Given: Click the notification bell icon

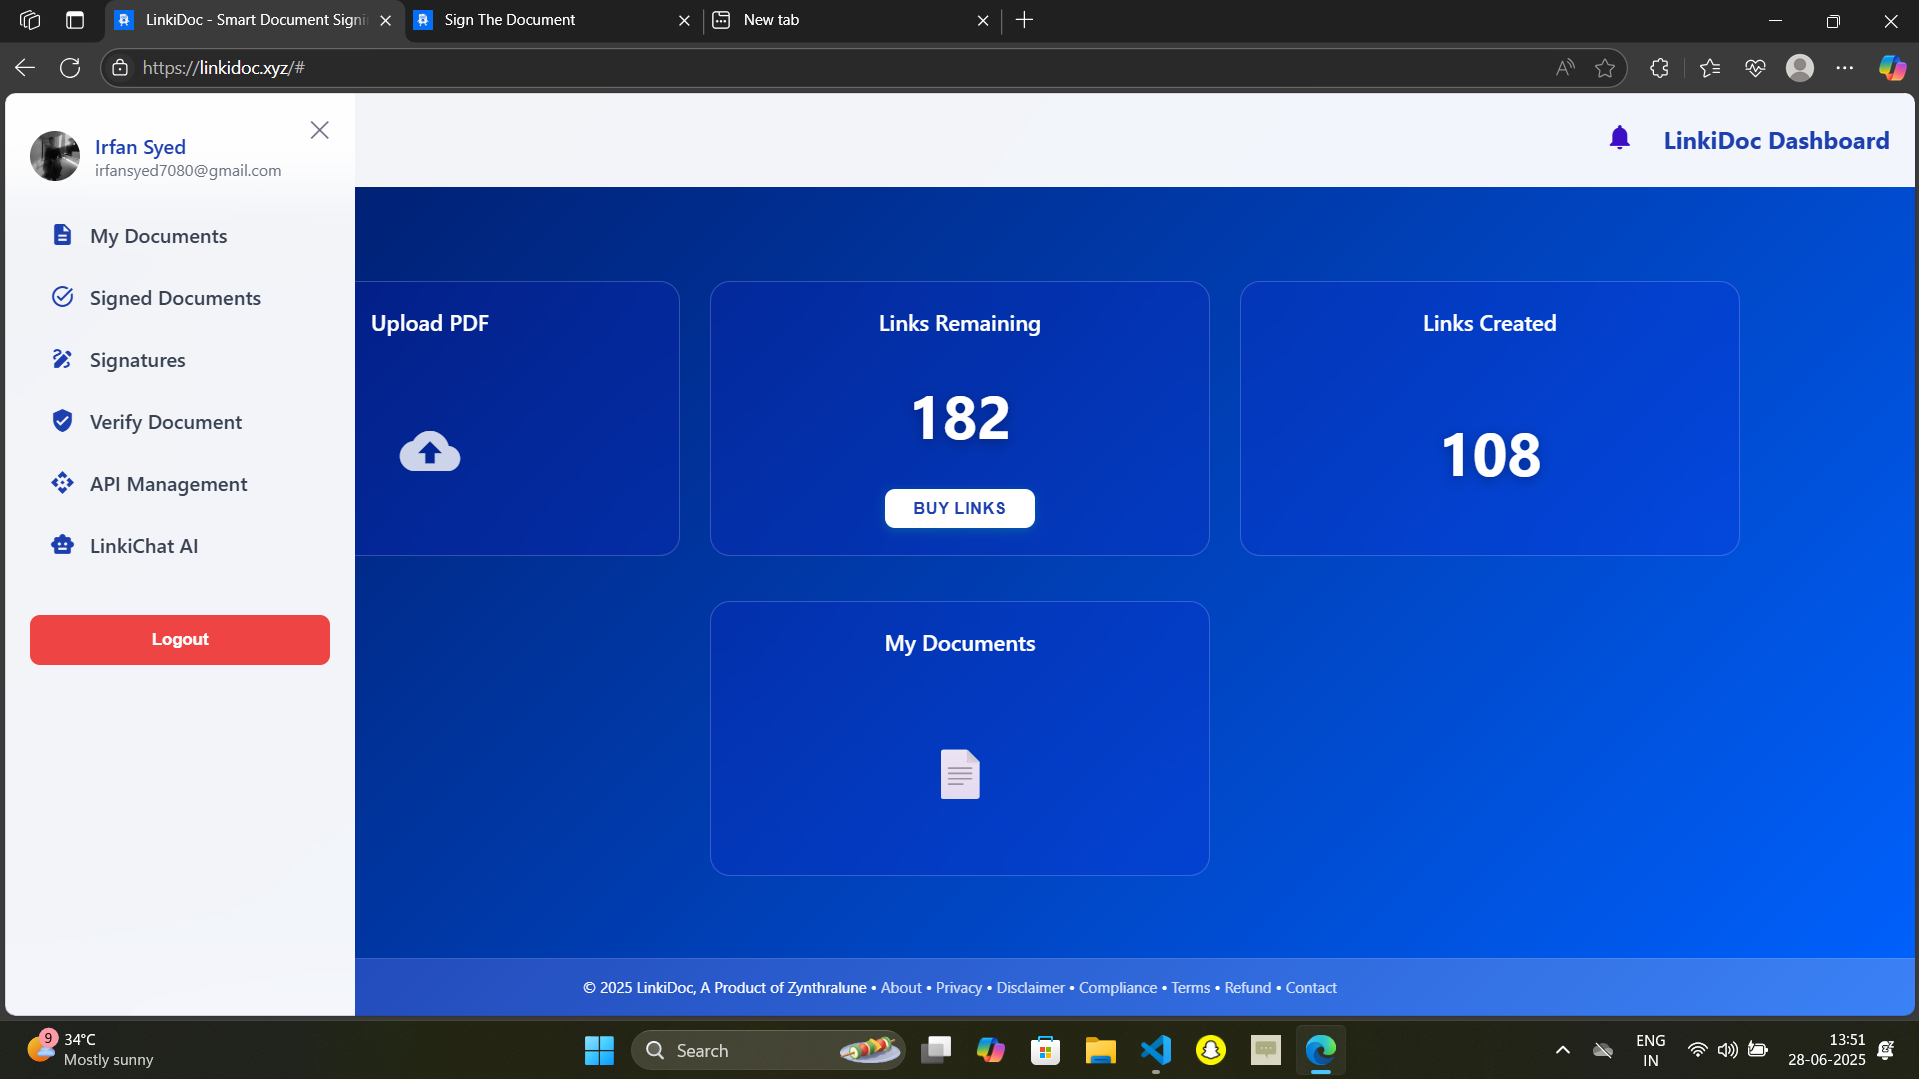Looking at the screenshot, I should [1619, 138].
